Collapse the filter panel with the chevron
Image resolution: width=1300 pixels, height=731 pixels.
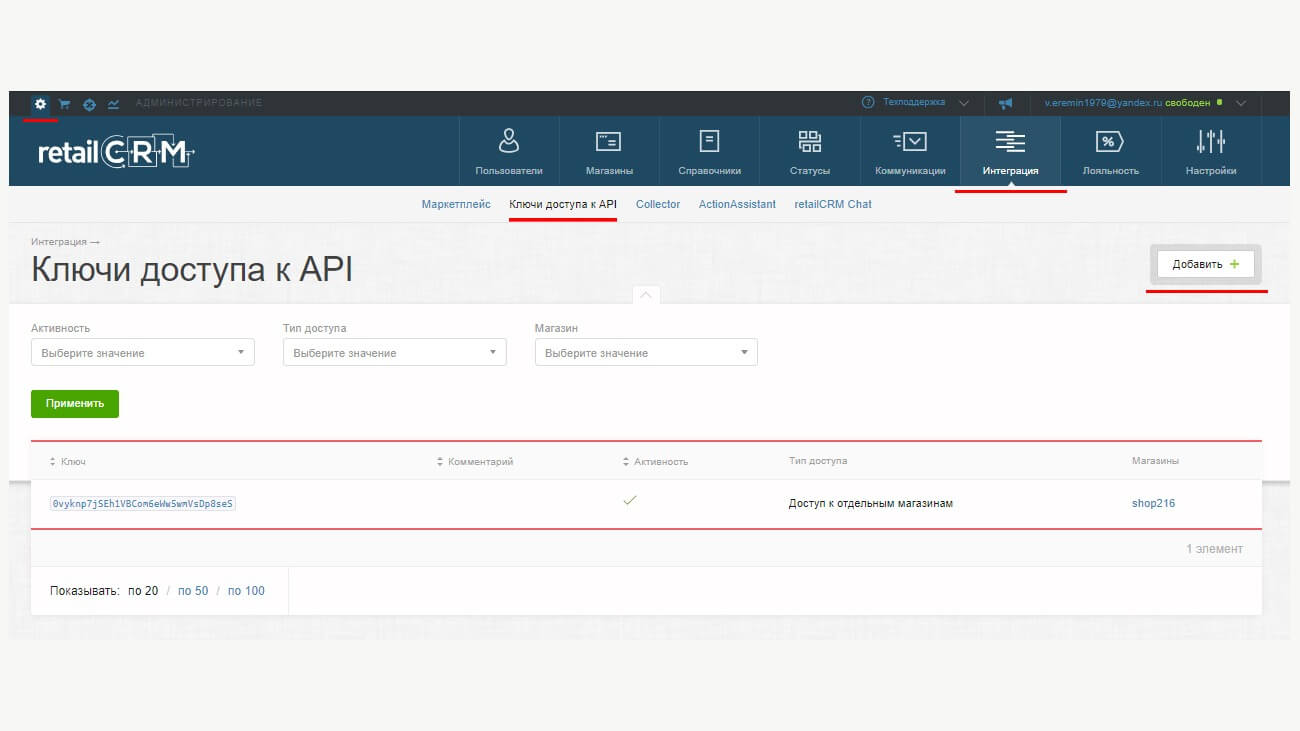tap(645, 295)
